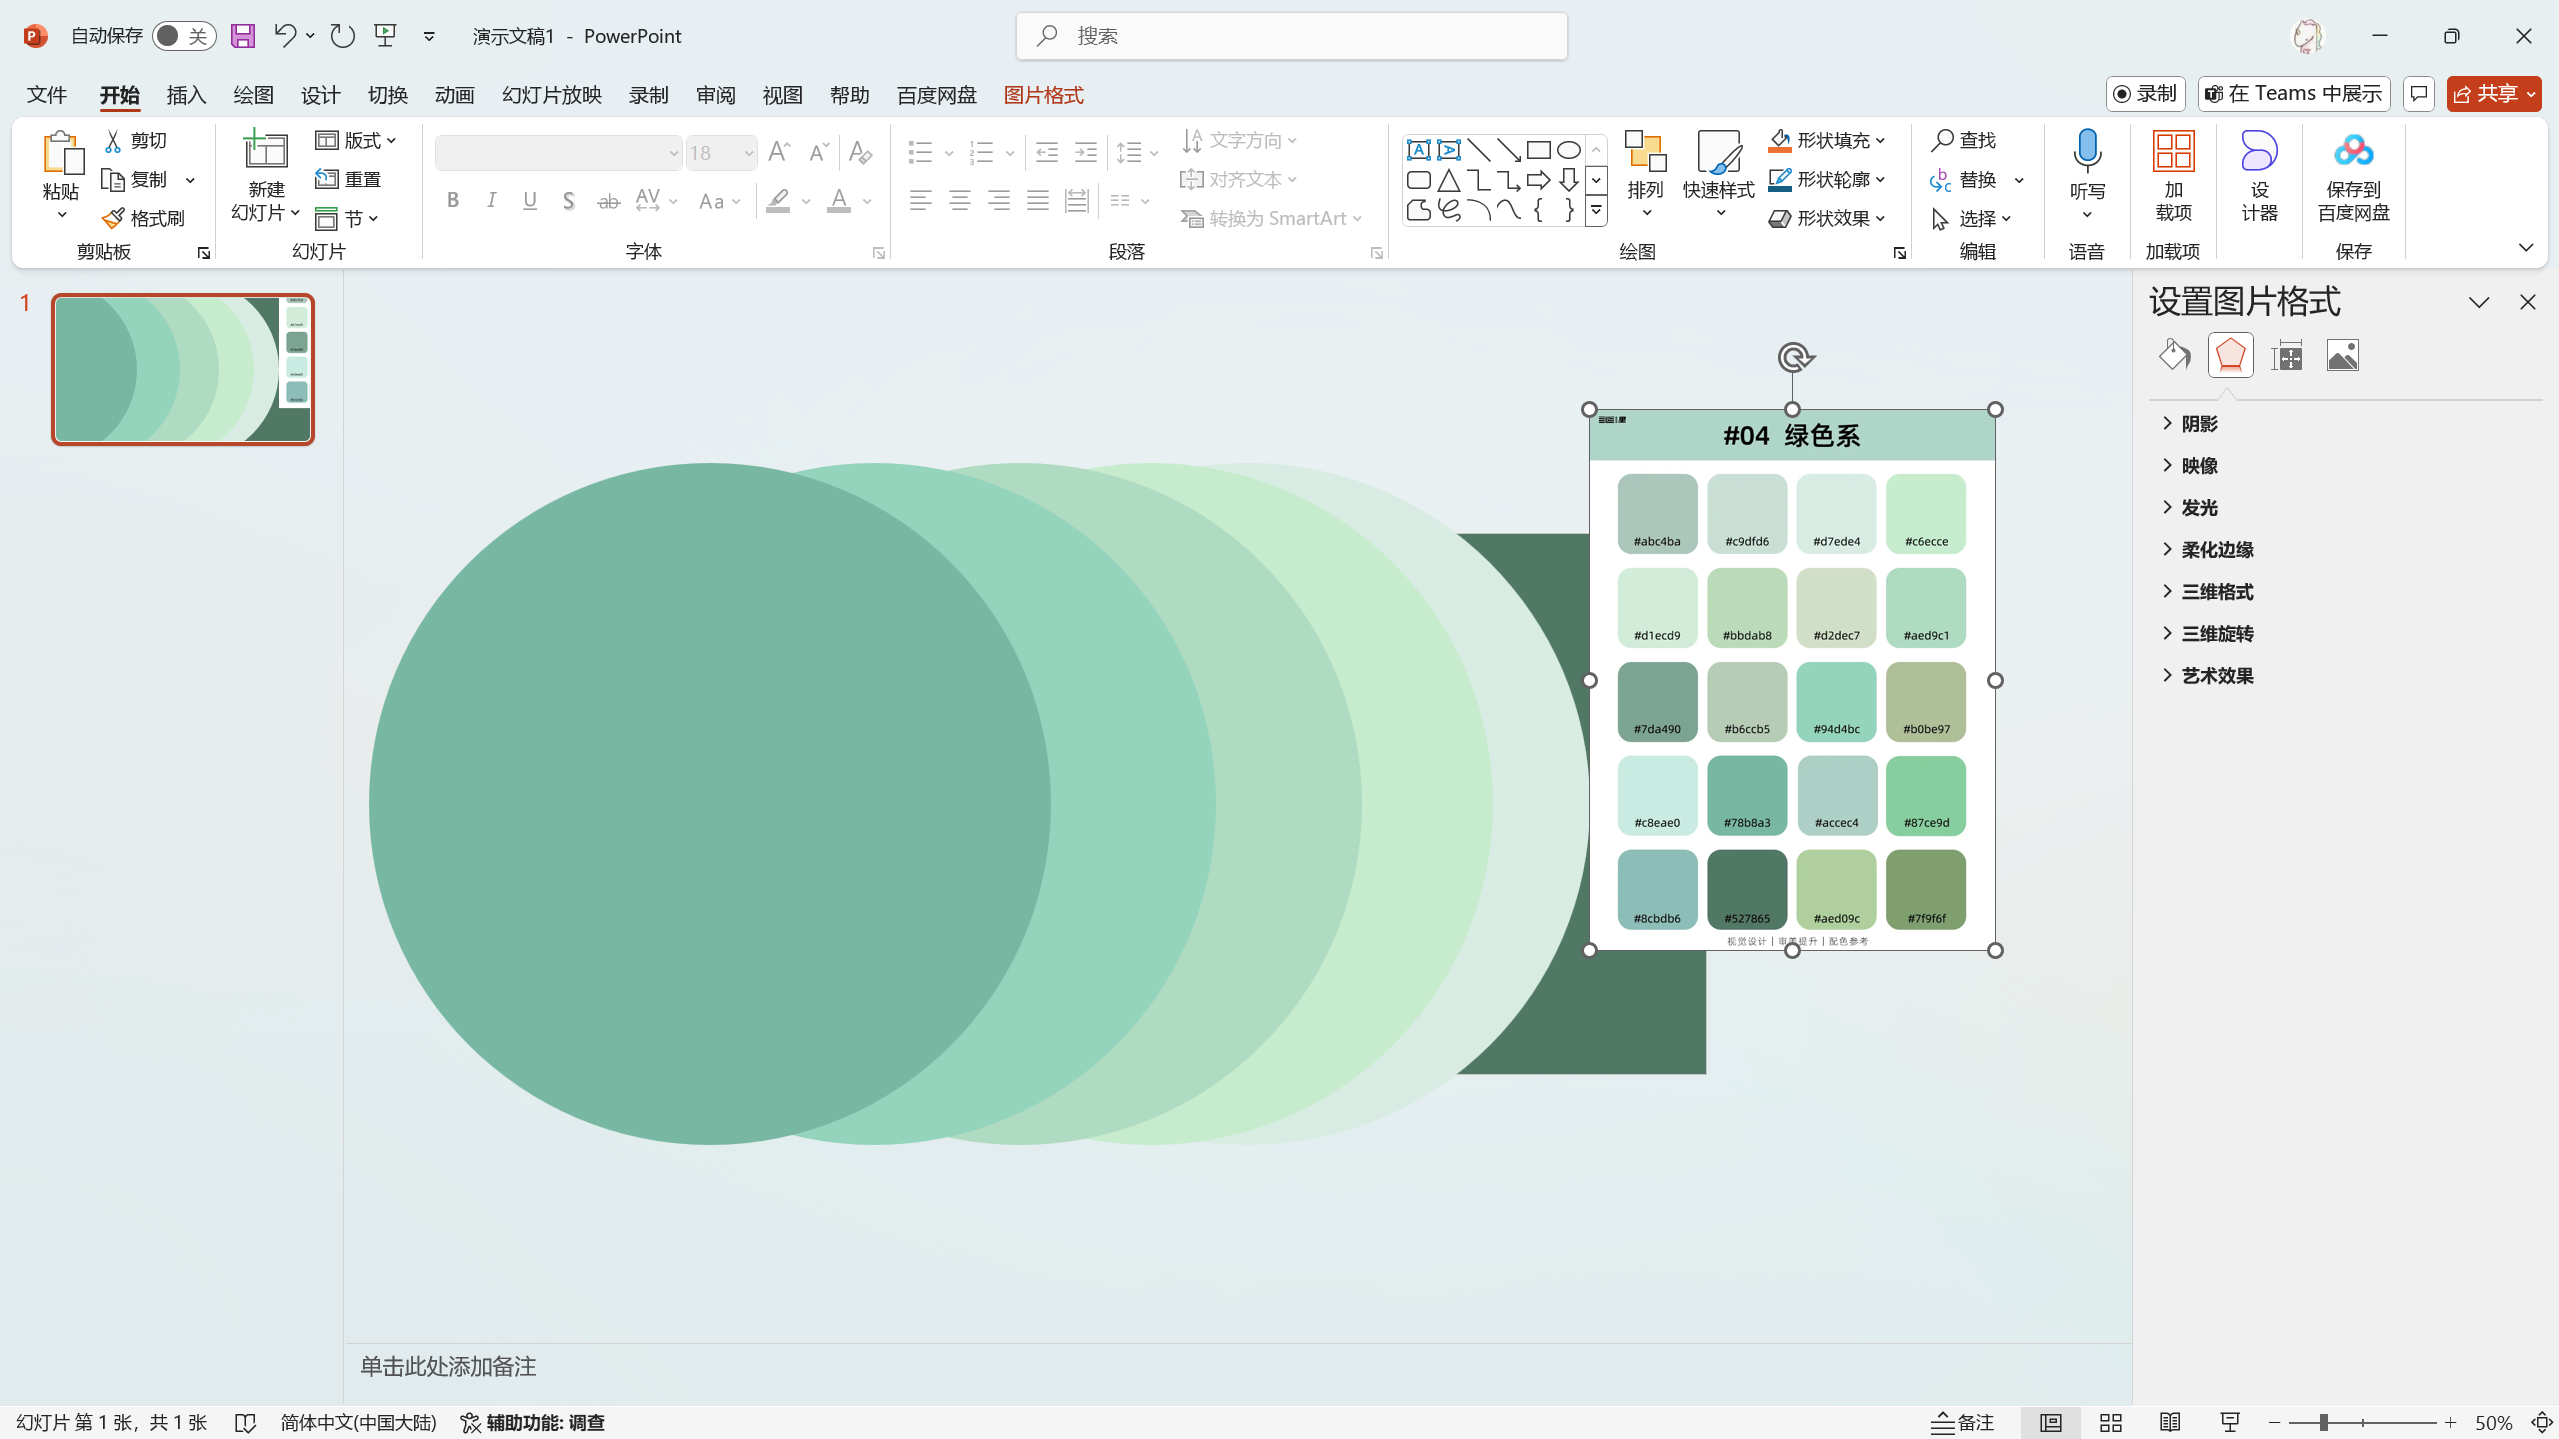2559x1439 pixels.
Task: Select the text box shape in gallery
Action: [x=1418, y=150]
